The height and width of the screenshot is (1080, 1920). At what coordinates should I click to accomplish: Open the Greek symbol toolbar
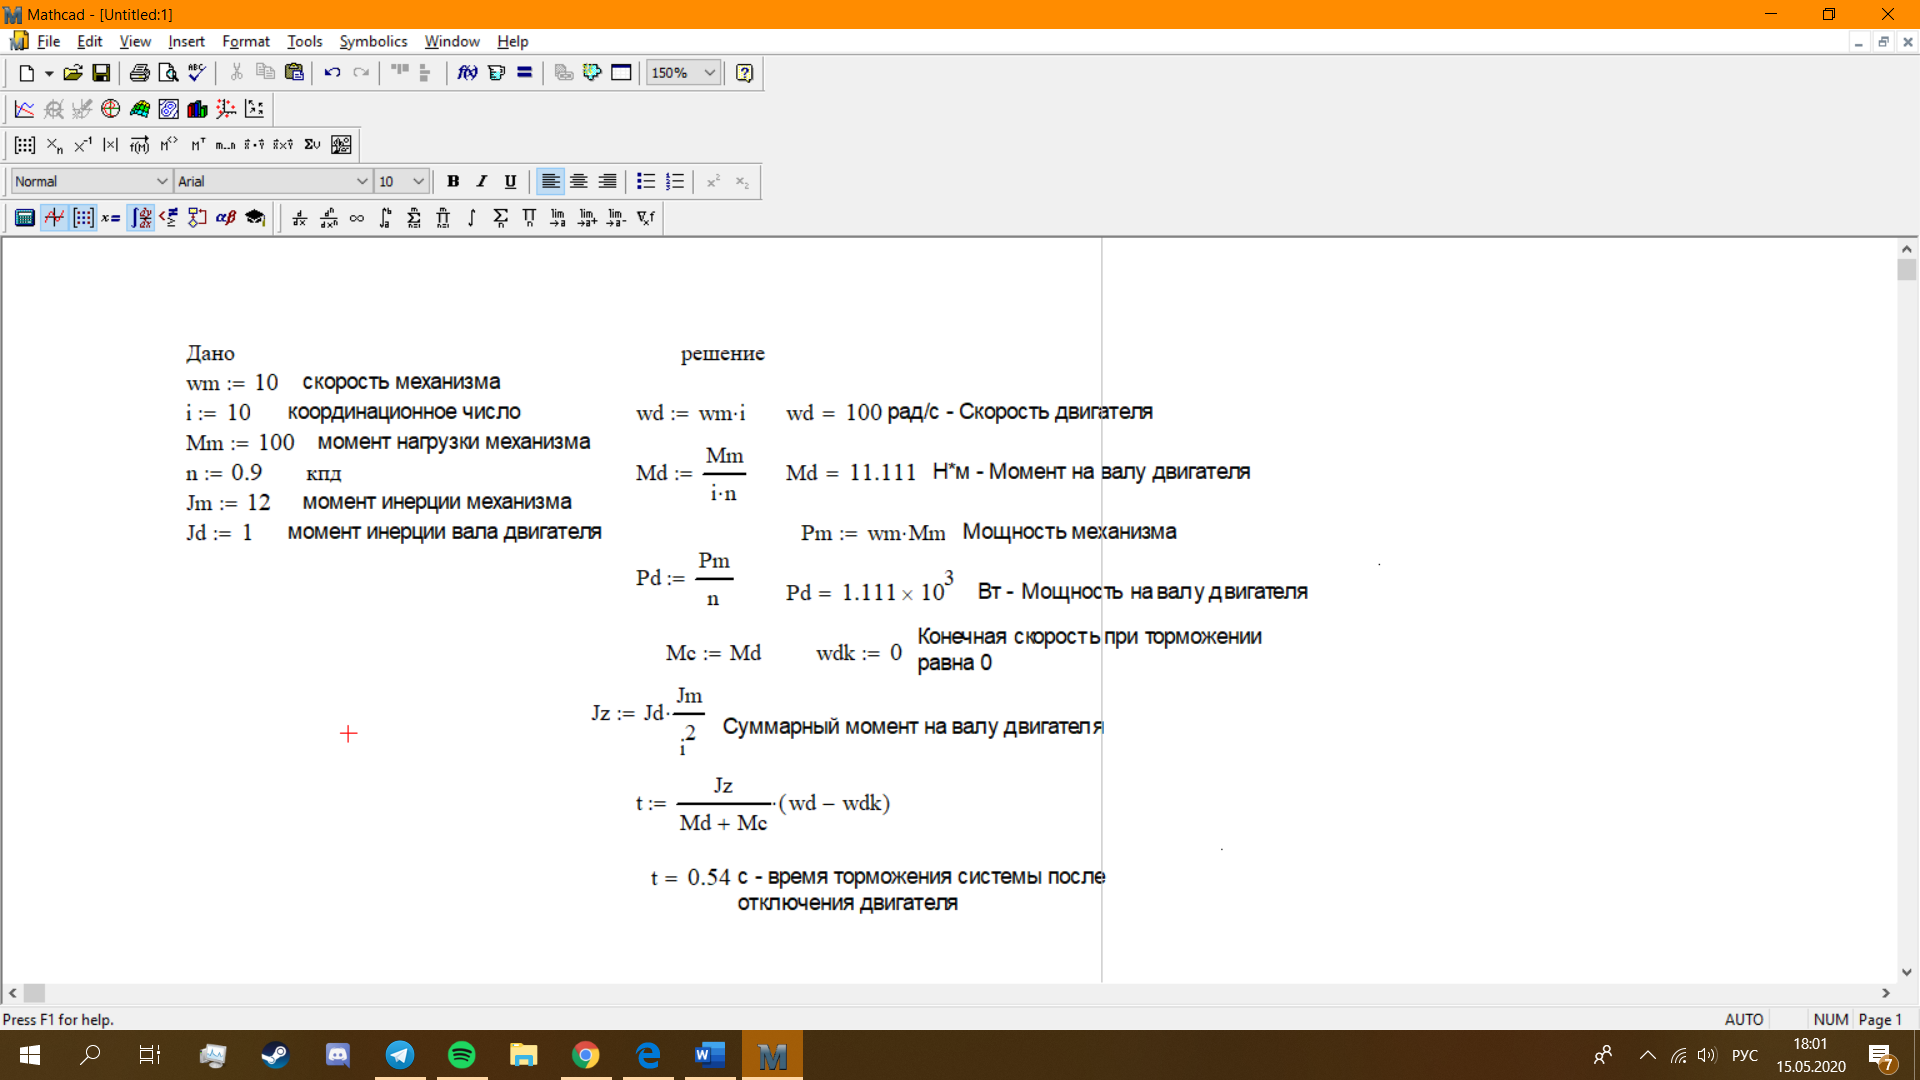pos(226,218)
